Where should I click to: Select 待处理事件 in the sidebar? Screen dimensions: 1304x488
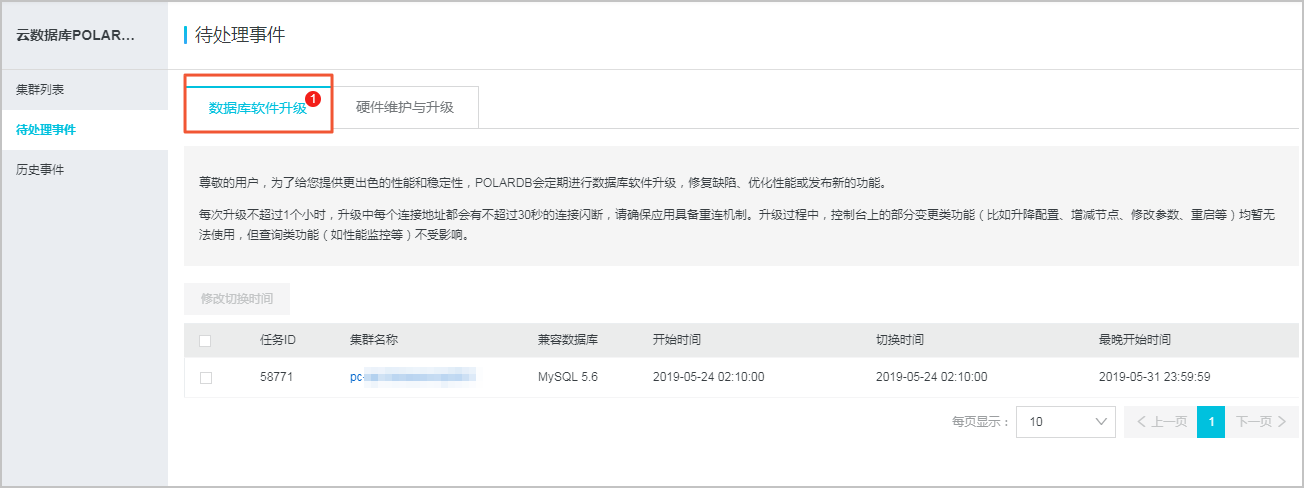pos(84,130)
